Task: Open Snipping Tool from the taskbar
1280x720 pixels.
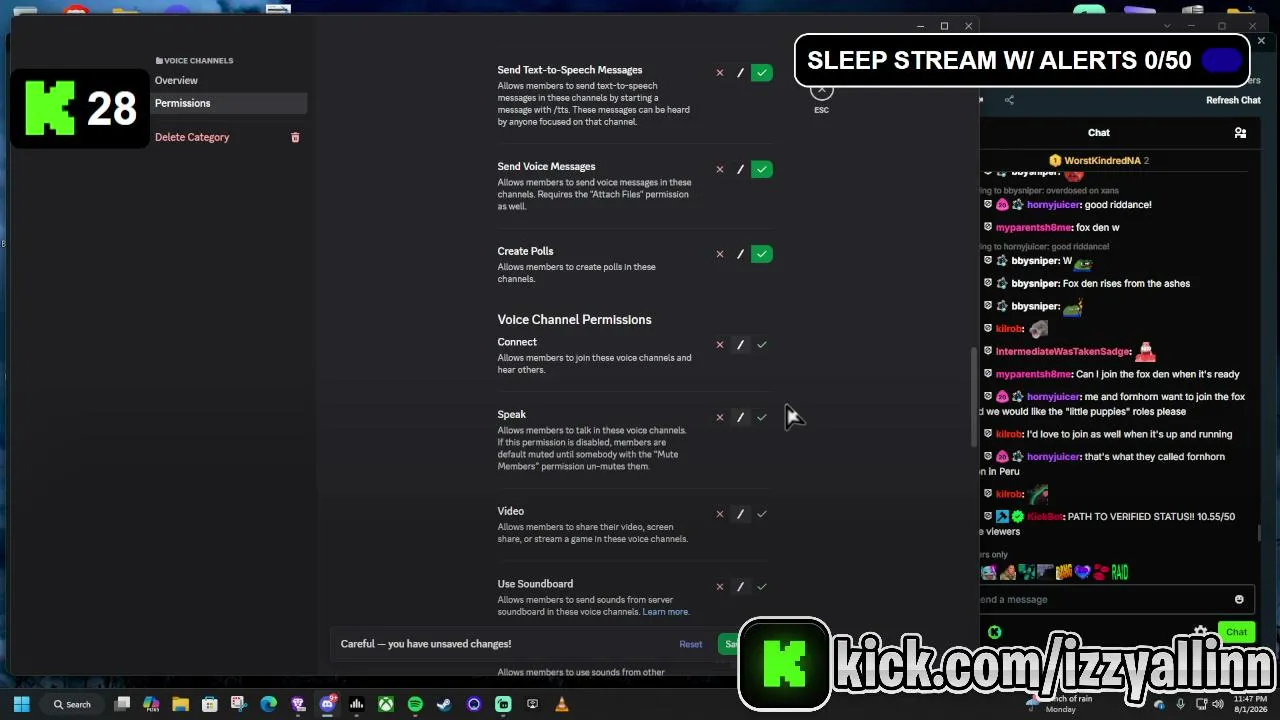Action: [239, 704]
